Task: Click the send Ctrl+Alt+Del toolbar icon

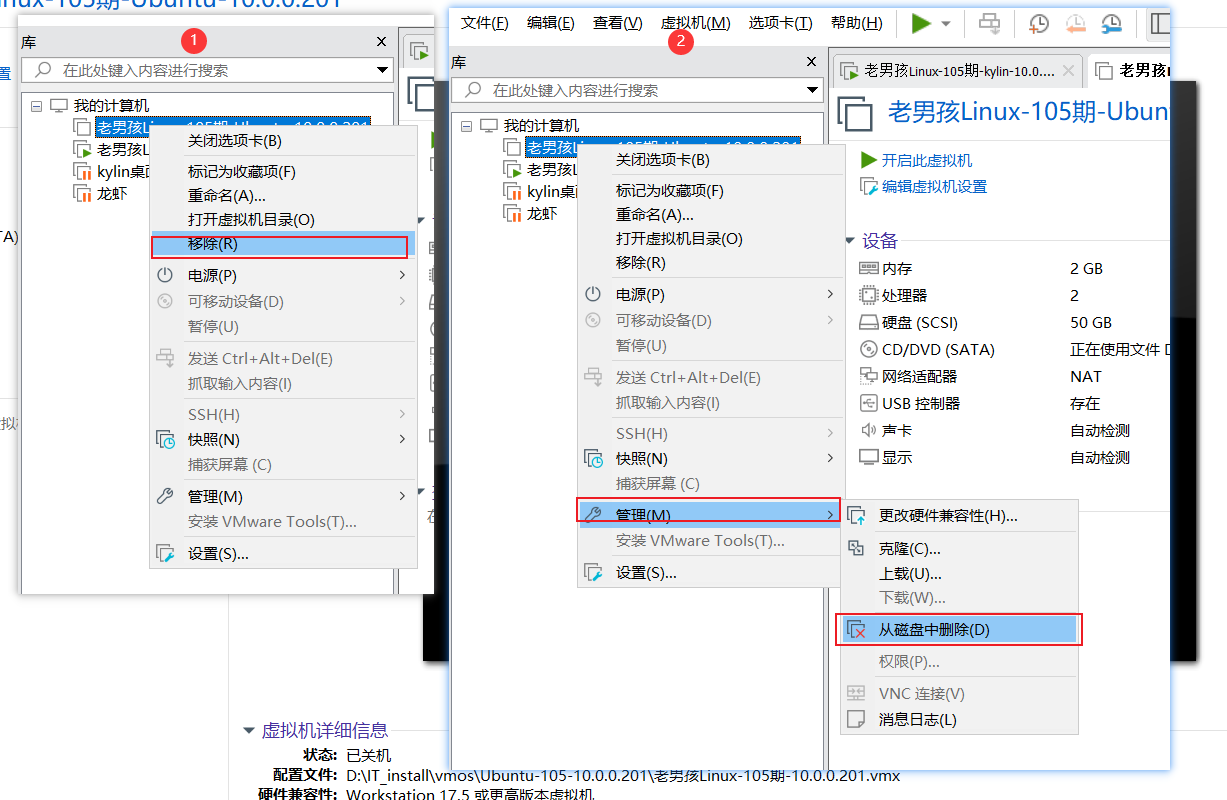Action: pyautogui.click(x=989, y=23)
